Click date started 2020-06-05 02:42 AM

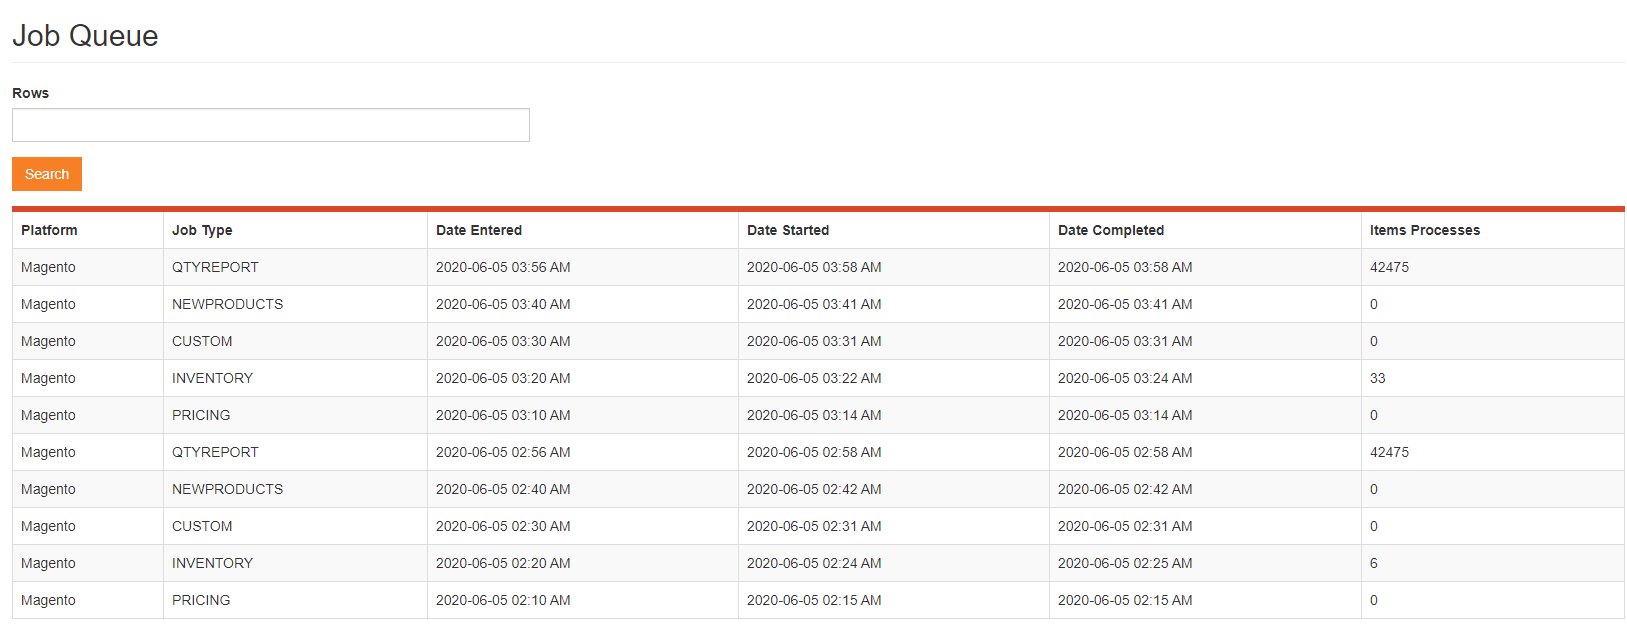point(814,489)
